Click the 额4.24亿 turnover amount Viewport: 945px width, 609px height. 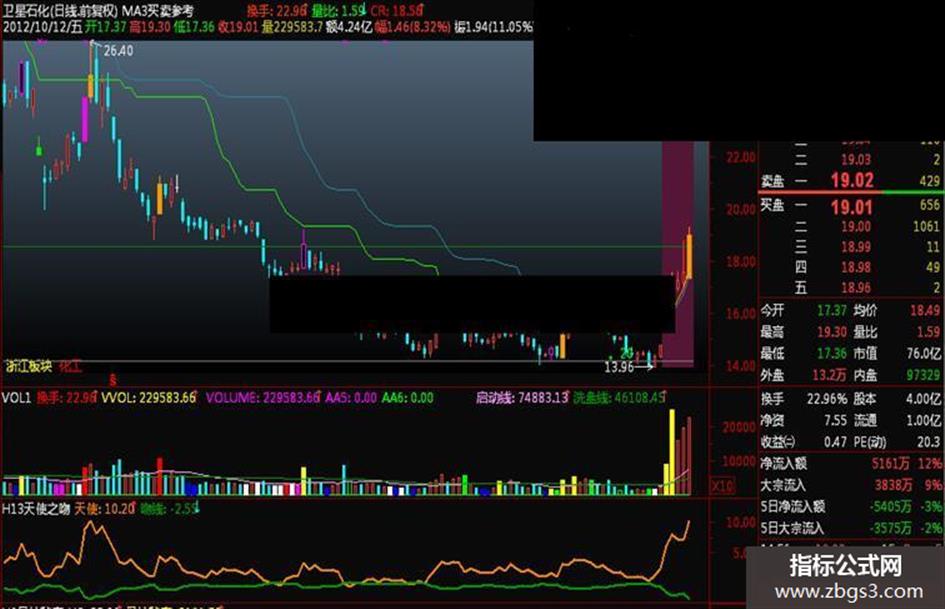pyautogui.click(x=349, y=27)
